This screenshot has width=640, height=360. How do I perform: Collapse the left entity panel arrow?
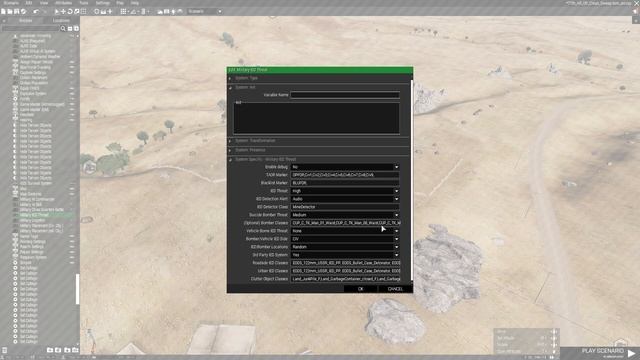[x=4, y=20]
